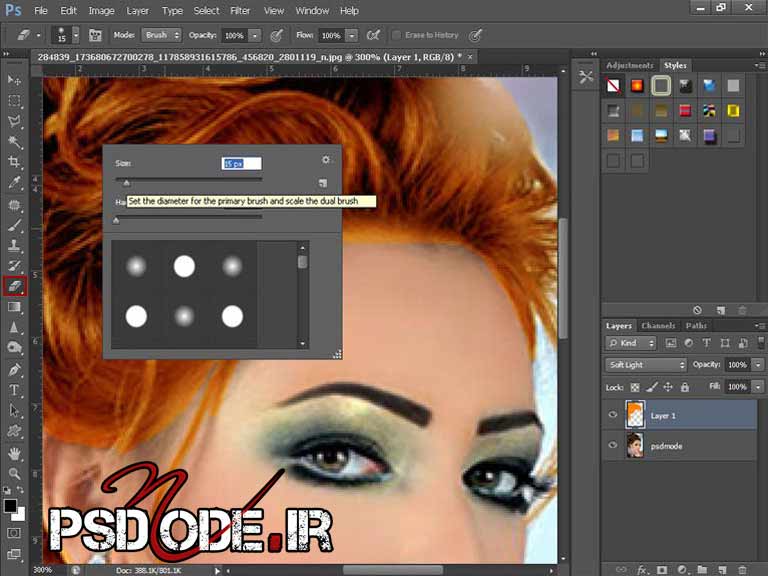
Task: Select the Path Selection tool
Action: point(14,410)
